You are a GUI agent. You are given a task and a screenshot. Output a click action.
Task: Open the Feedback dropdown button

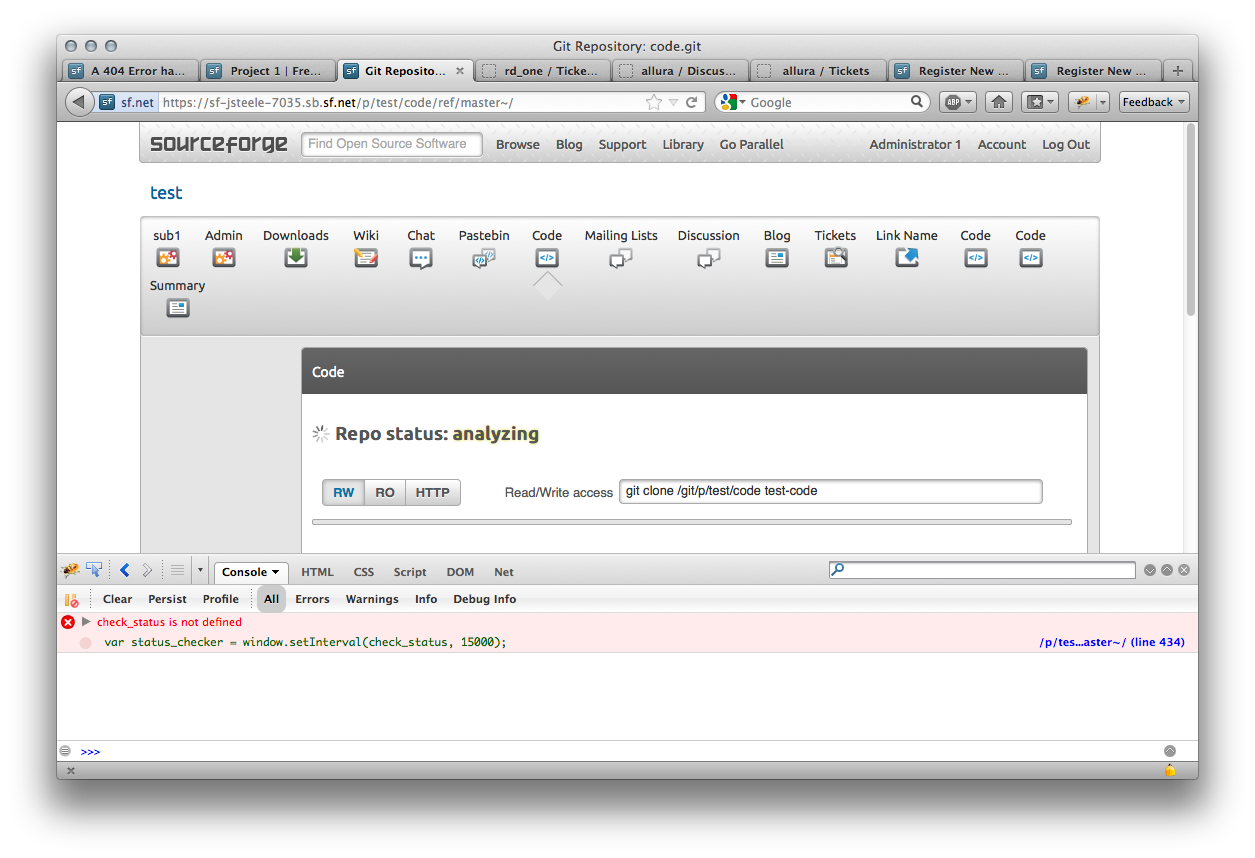tap(1154, 102)
